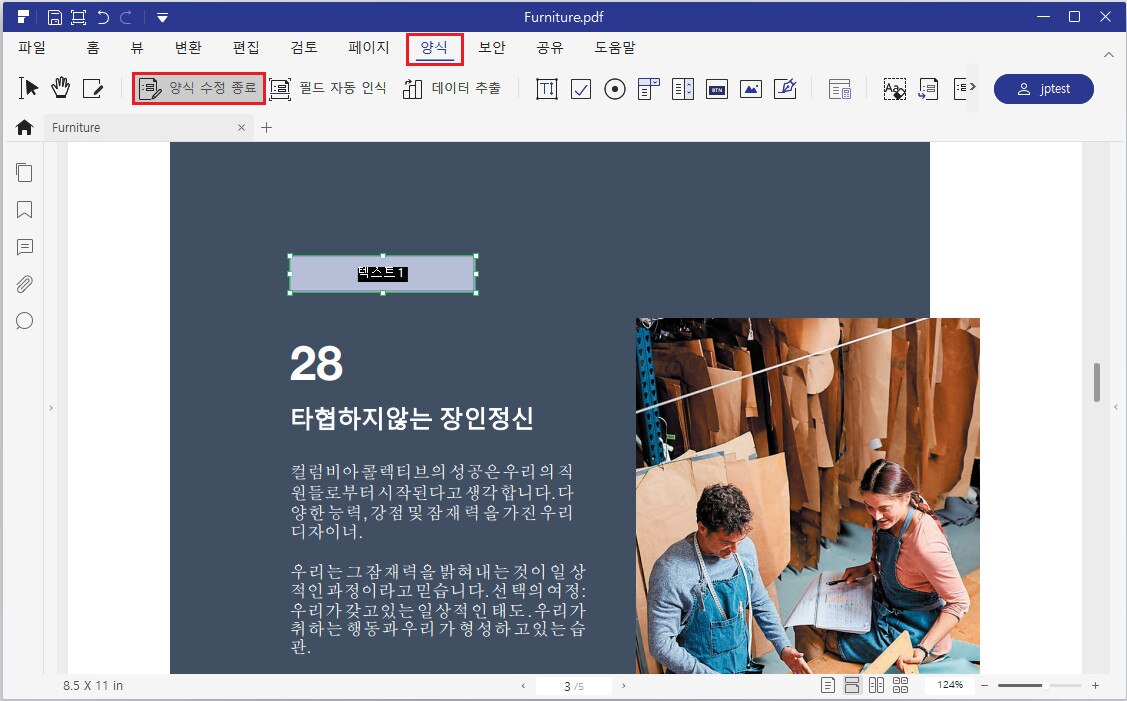Open a new tab with plus

pos(266,127)
